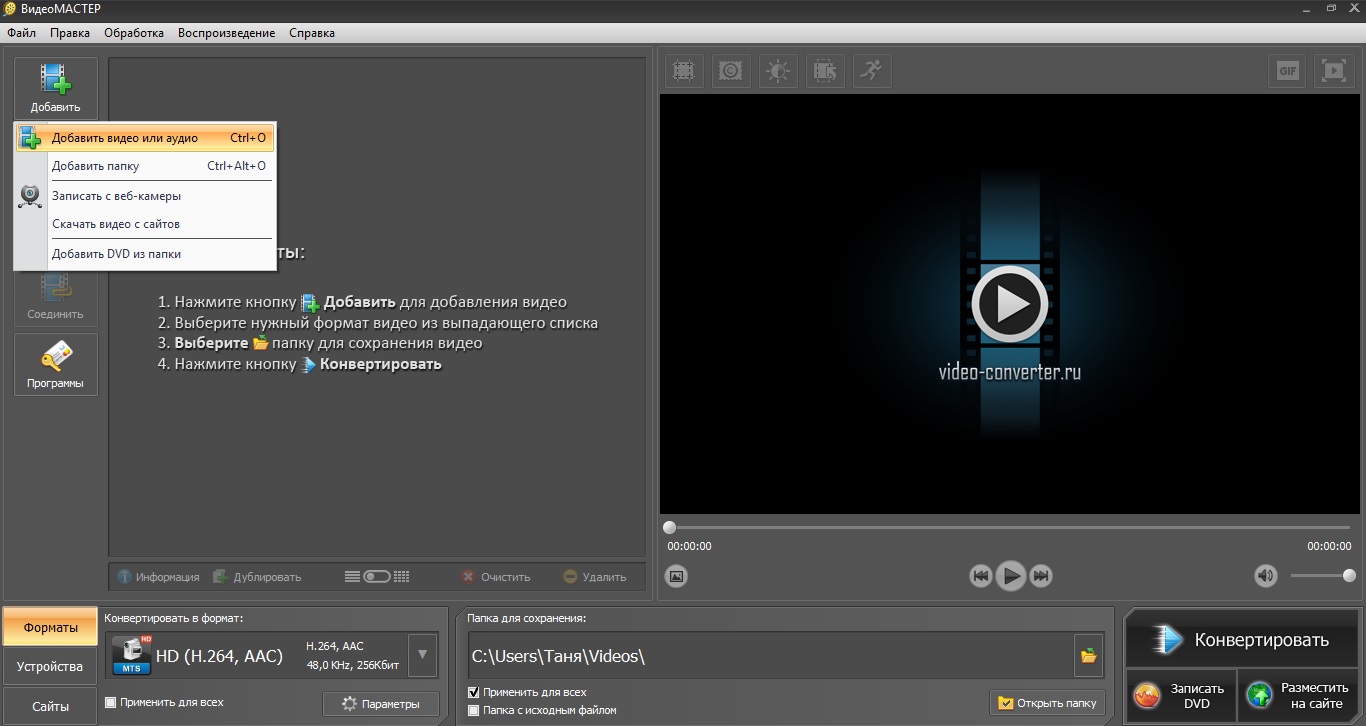This screenshot has width=1366, height=726.
Task: Toggle the list/grid view switch
Action: (x=377, y=576)
